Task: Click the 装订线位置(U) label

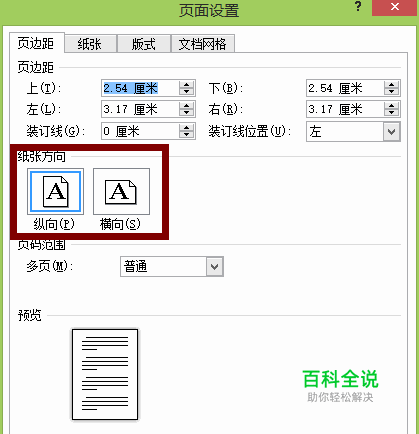Action: (x=249, y=131)
